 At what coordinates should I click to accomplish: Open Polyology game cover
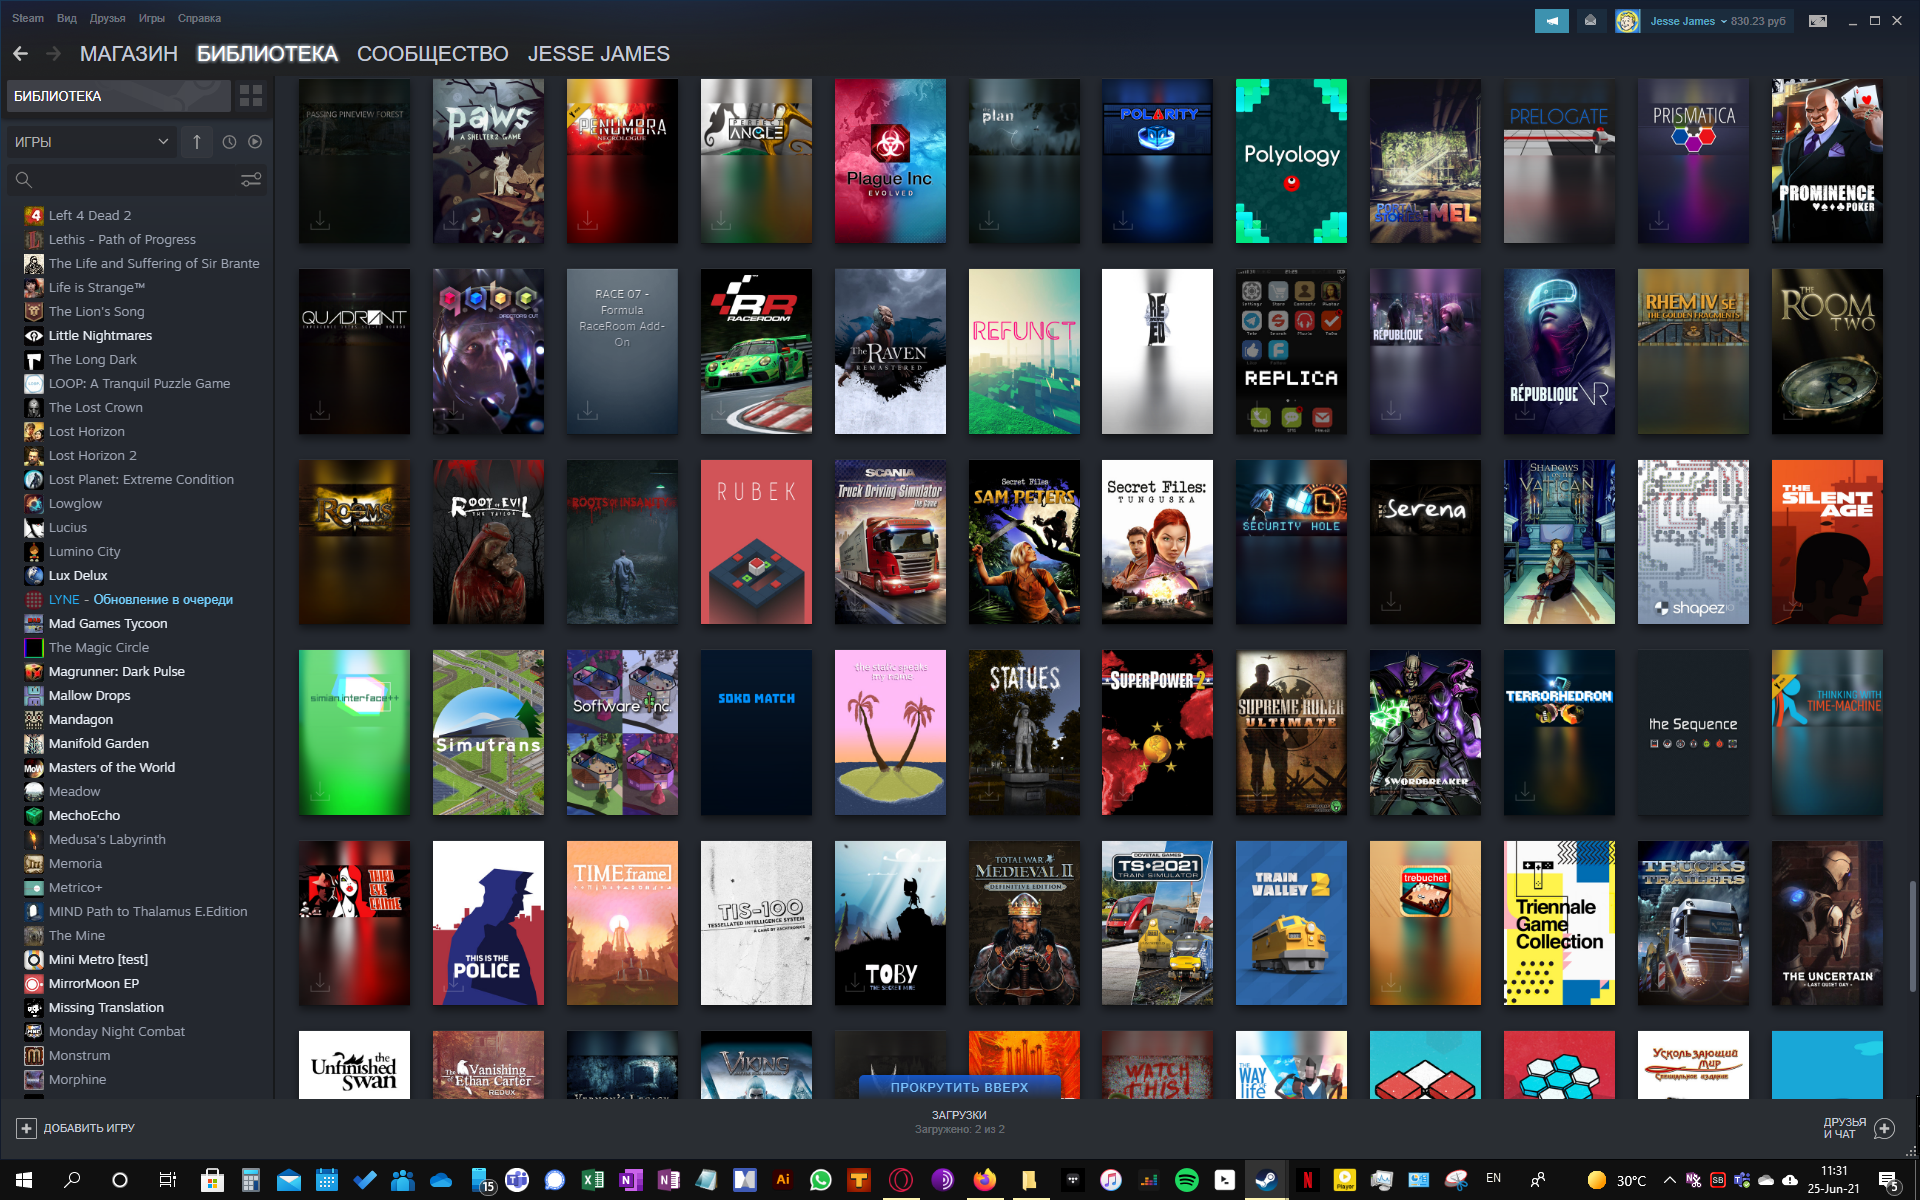(x=1291, y=161)
